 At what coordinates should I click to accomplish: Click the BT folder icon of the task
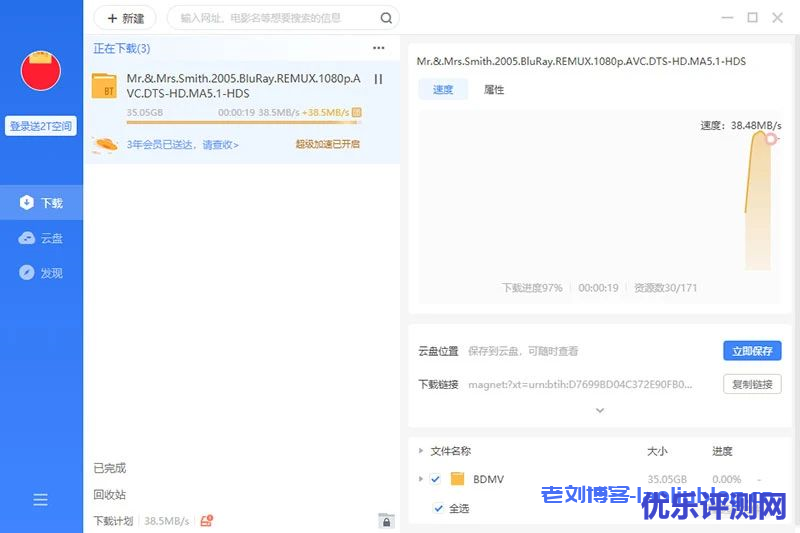tap(104, 86)
